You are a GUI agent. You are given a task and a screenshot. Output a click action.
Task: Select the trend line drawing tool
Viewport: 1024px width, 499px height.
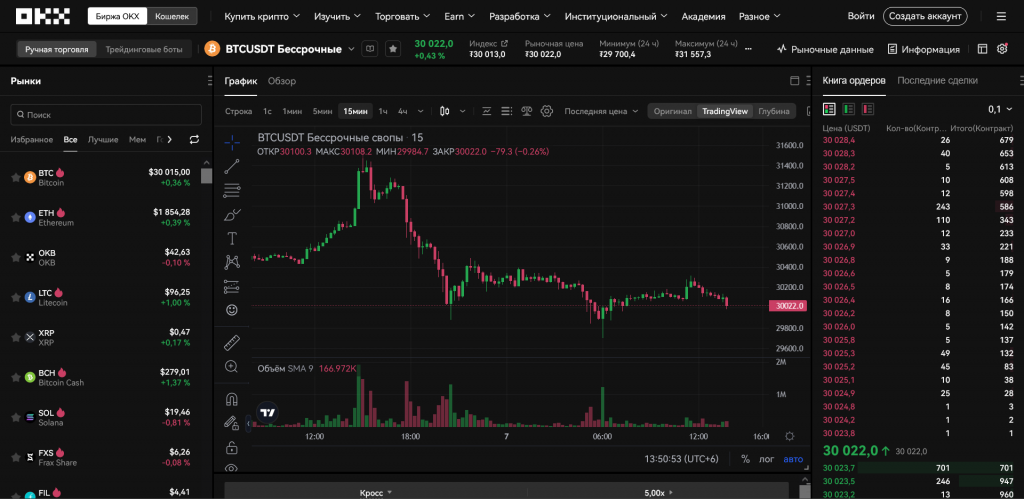coord(232,166)
